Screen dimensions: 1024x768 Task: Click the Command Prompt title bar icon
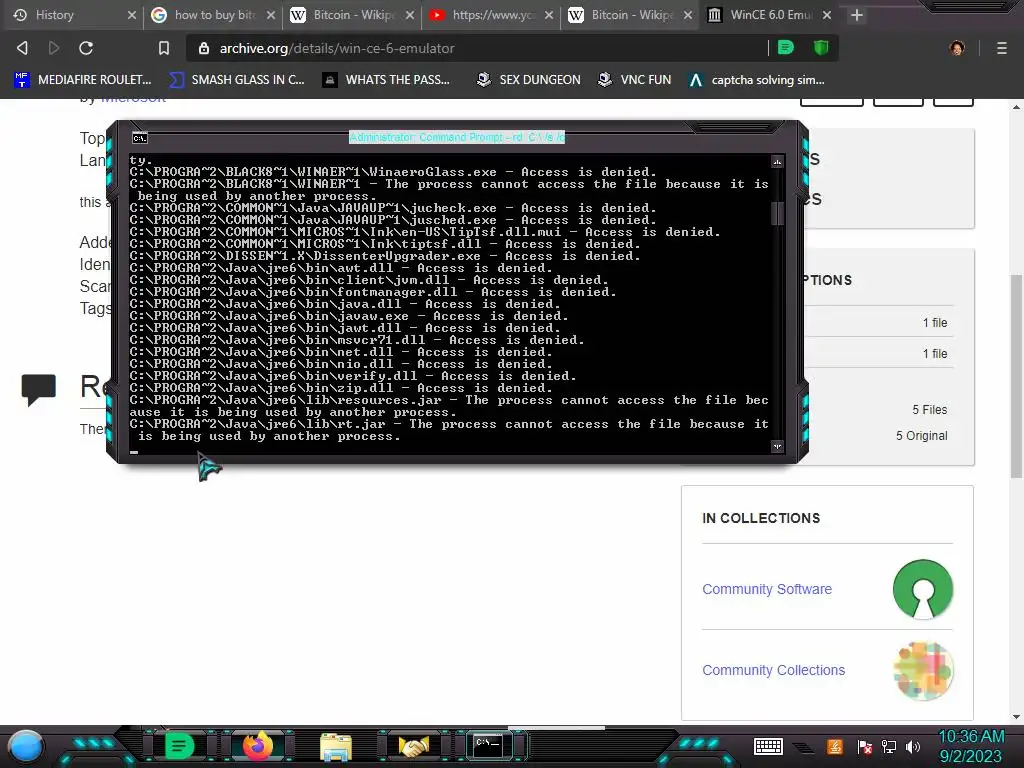click(x=140, y=138)
